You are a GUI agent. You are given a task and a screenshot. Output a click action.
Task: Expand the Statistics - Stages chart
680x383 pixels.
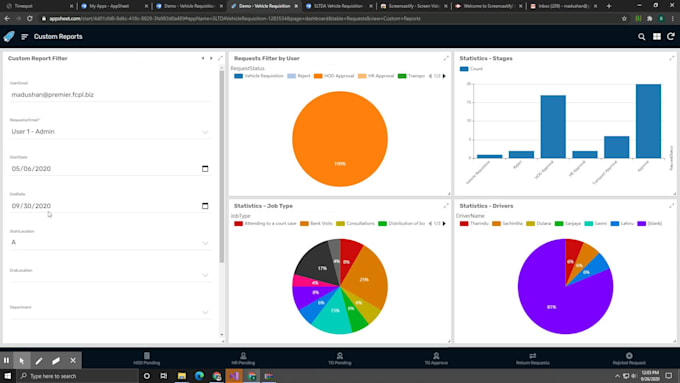pos(671,58)
